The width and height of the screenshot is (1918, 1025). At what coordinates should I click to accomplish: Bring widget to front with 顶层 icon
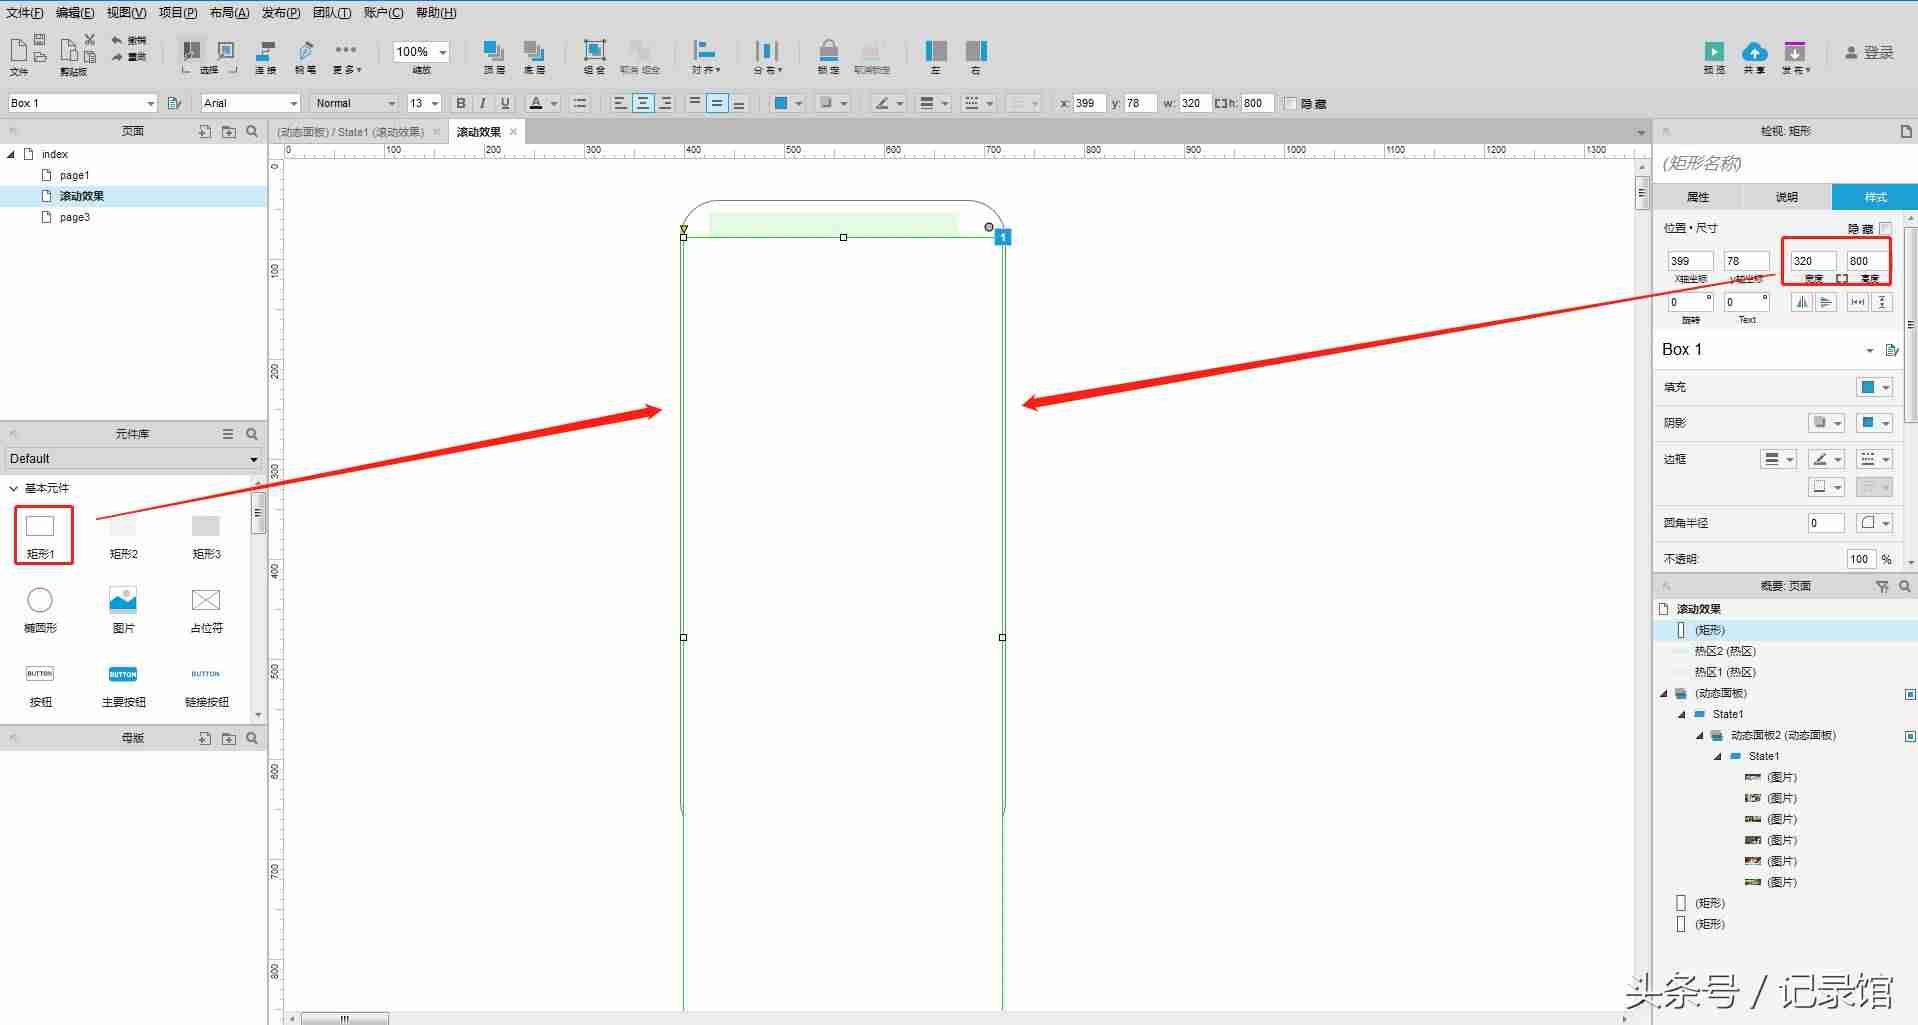coord(494,56)
